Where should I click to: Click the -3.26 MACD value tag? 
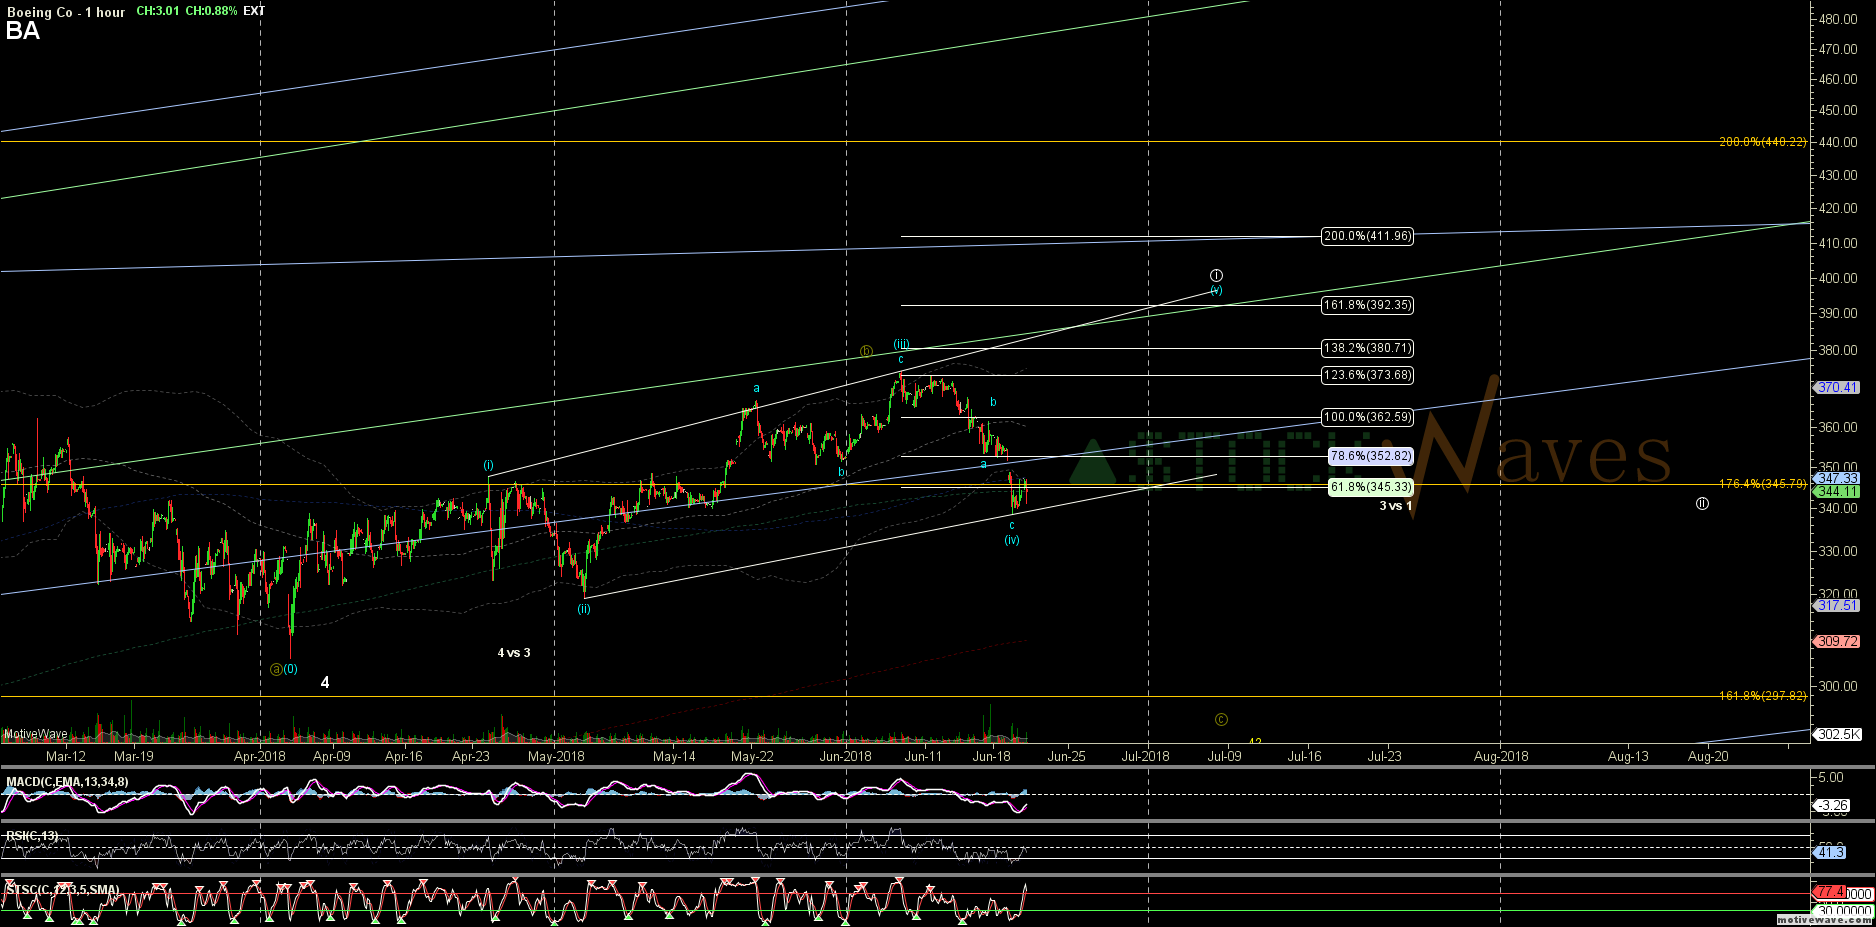click(x=1833, y=805)
